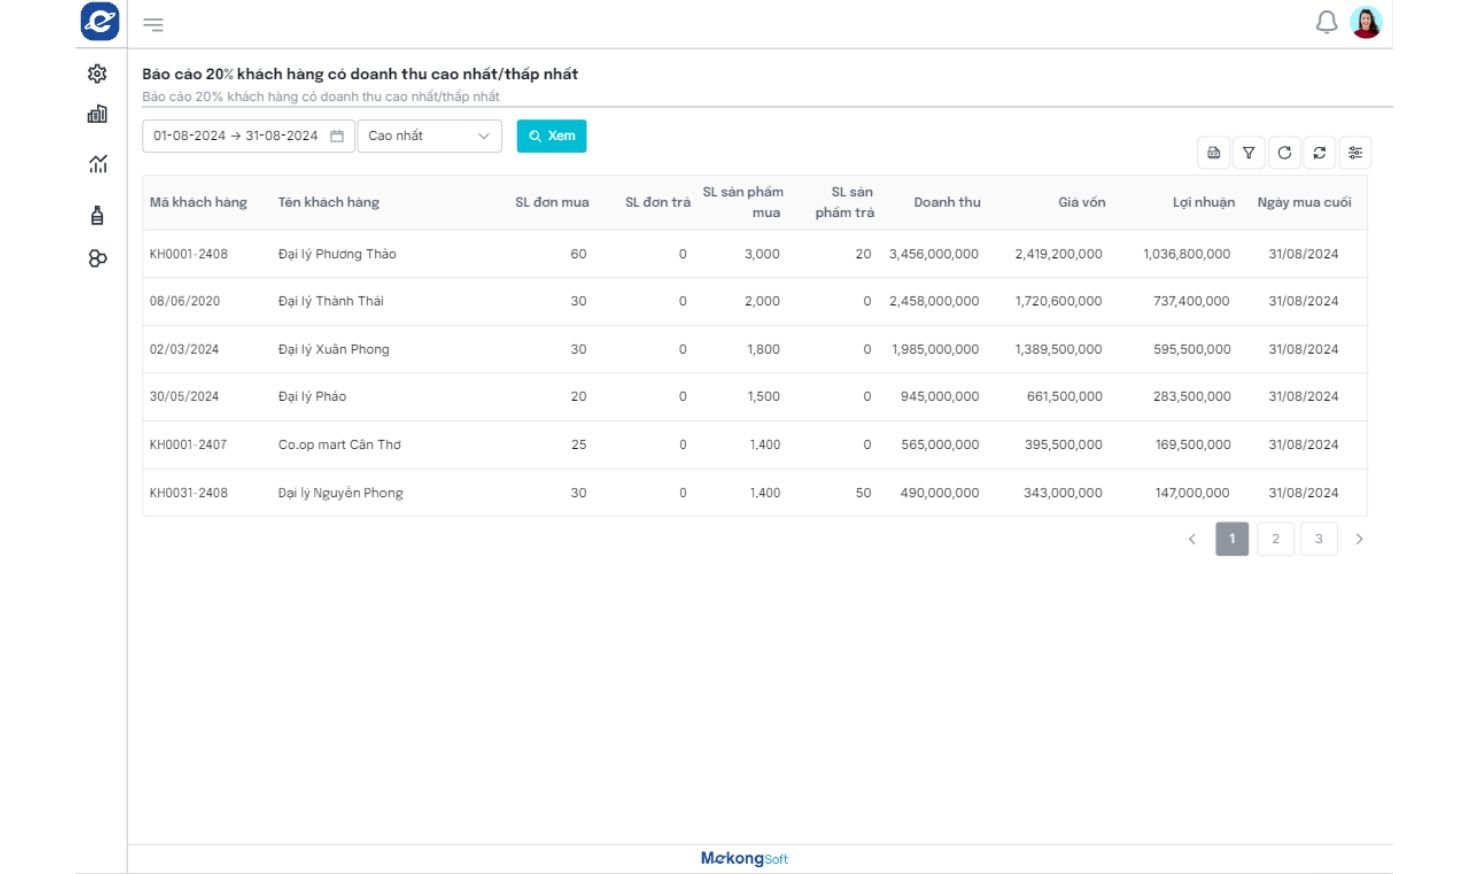Toggle the hamburger sidebar menu
1469x874 pixels.
(x=153, y=24)
